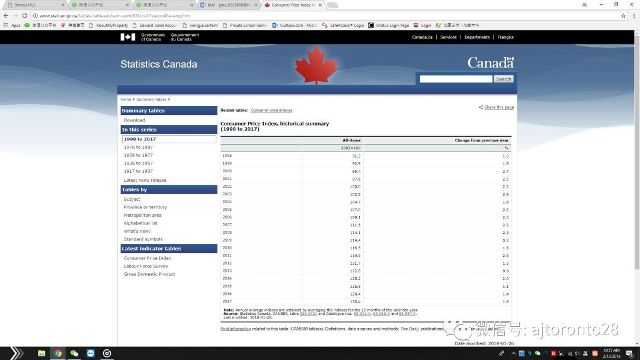Switch to the third browser tab
This screenshot has width=640, height=360.
(163, 5)
